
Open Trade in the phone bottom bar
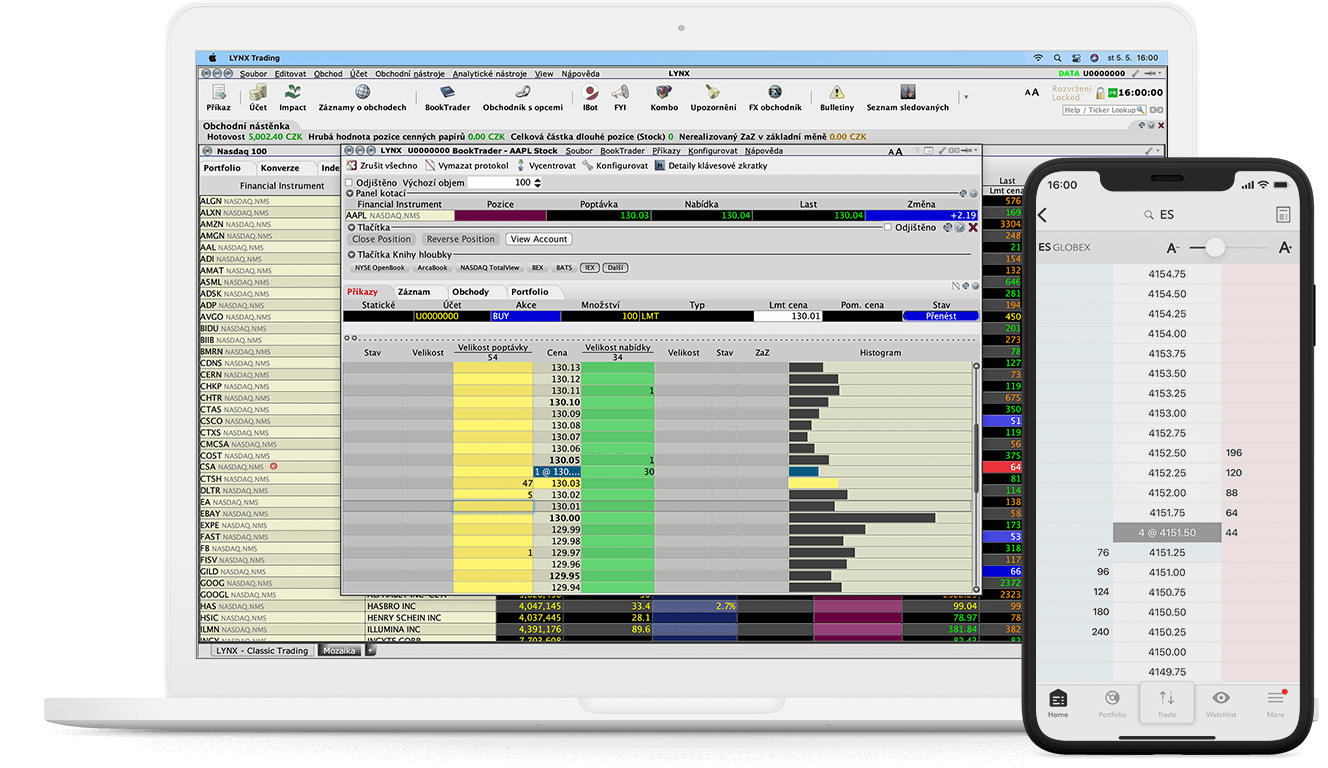click(1167, 703)
